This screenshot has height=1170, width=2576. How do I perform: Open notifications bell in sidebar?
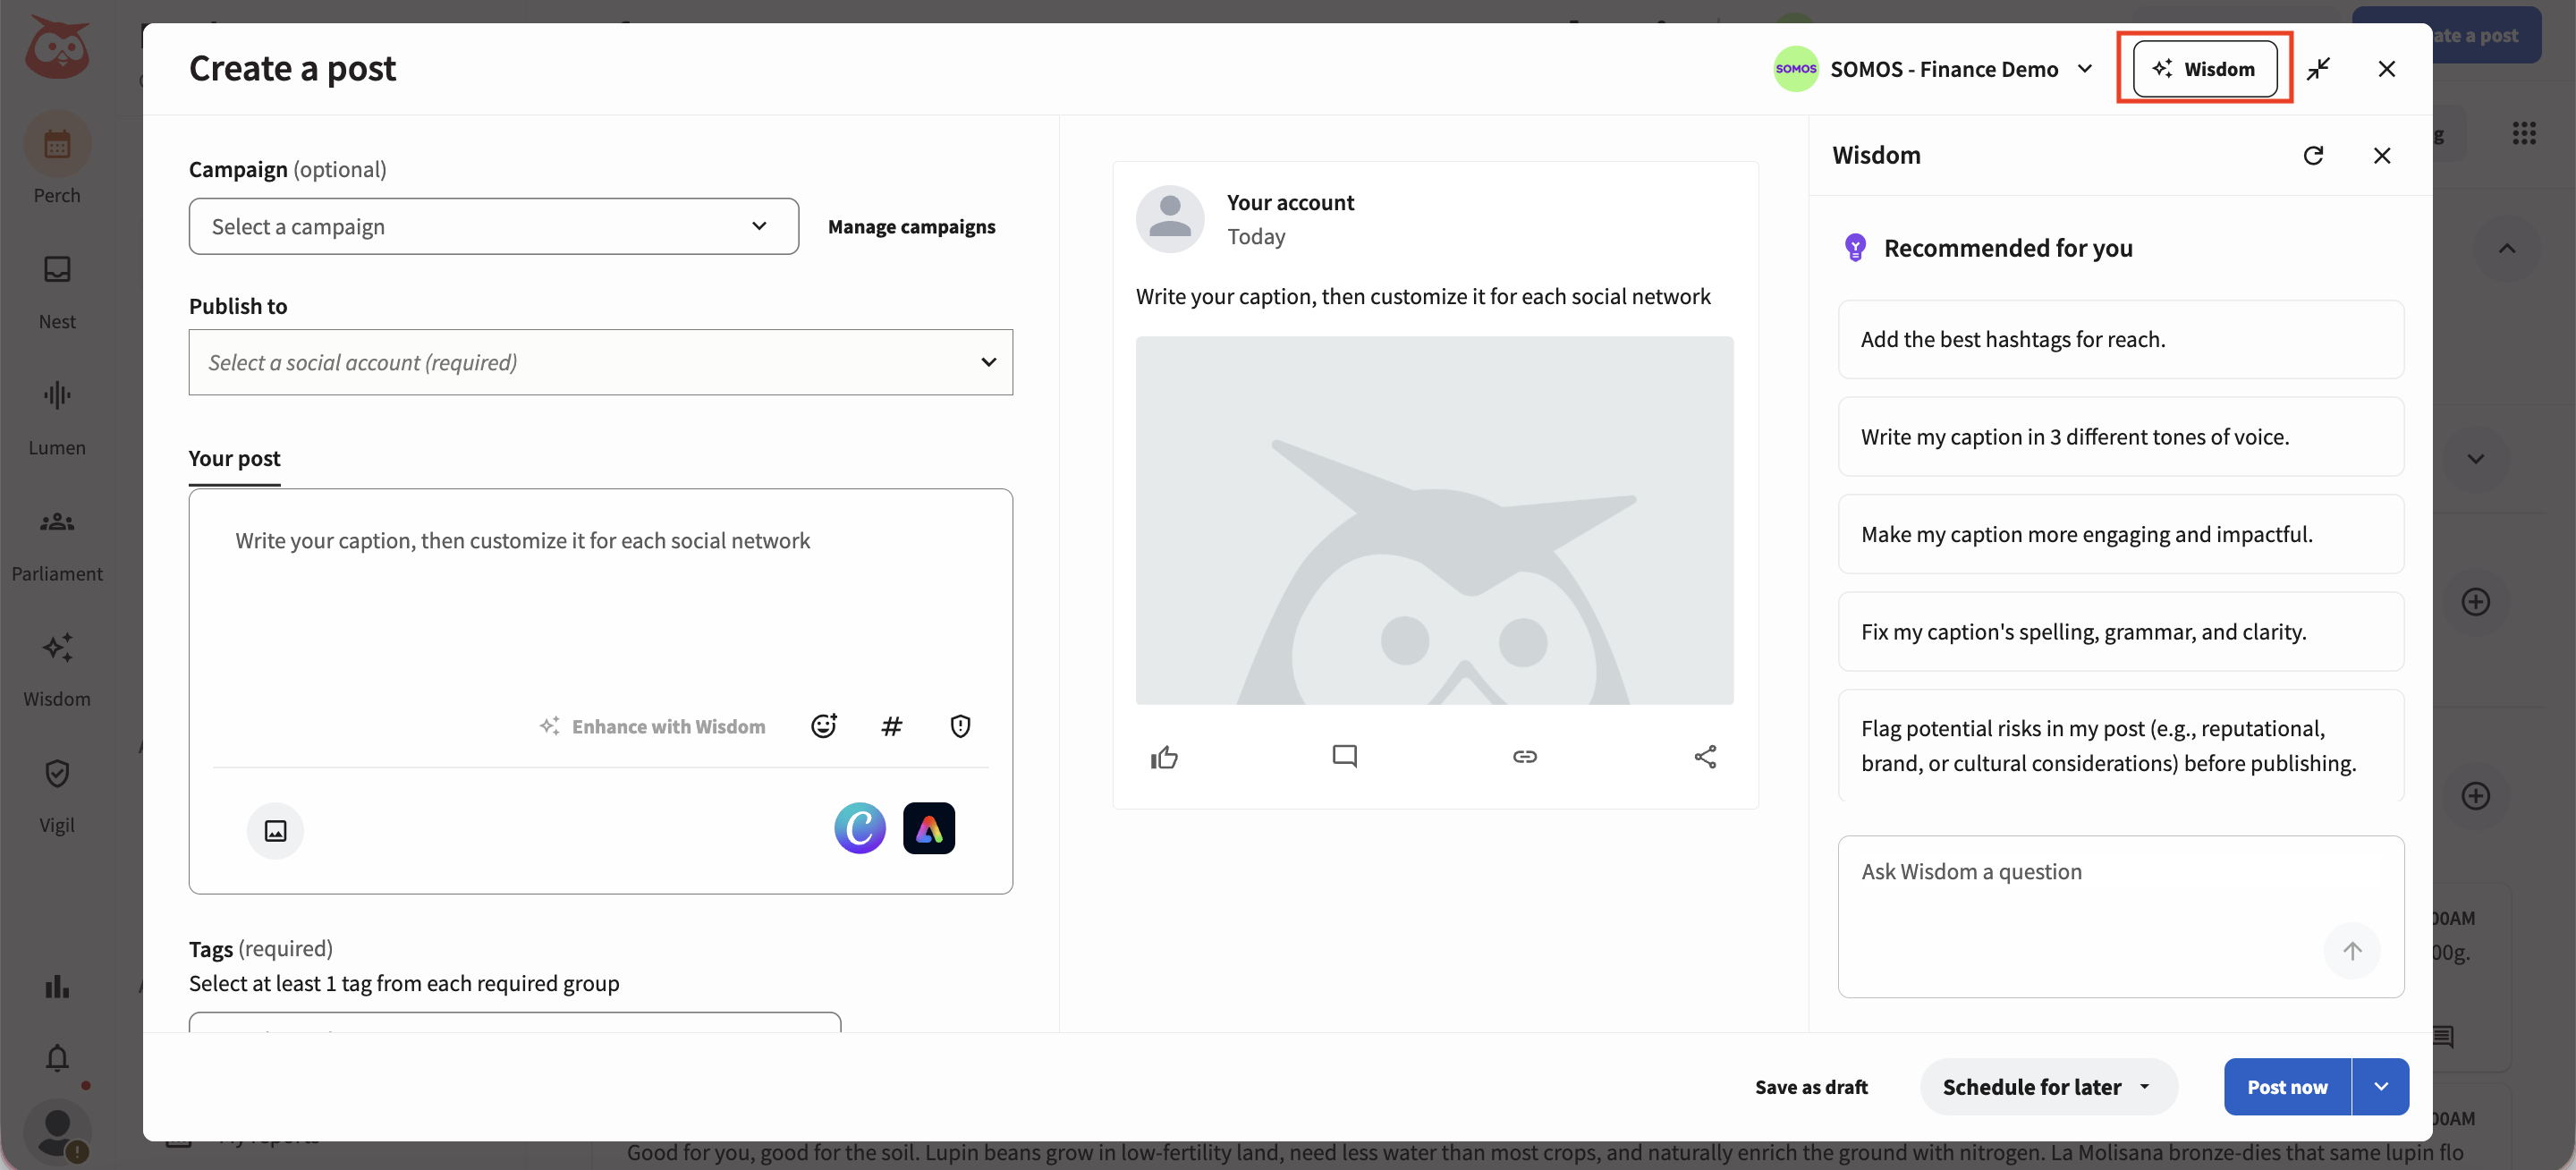(x=57, y=1058)
